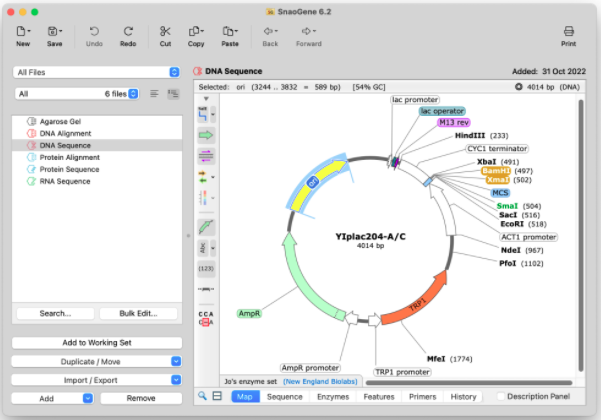Image resolution: width=601 pixels, height=420 pixels.
Task: Click the Cut scissors icon
Action: point(165,31)
